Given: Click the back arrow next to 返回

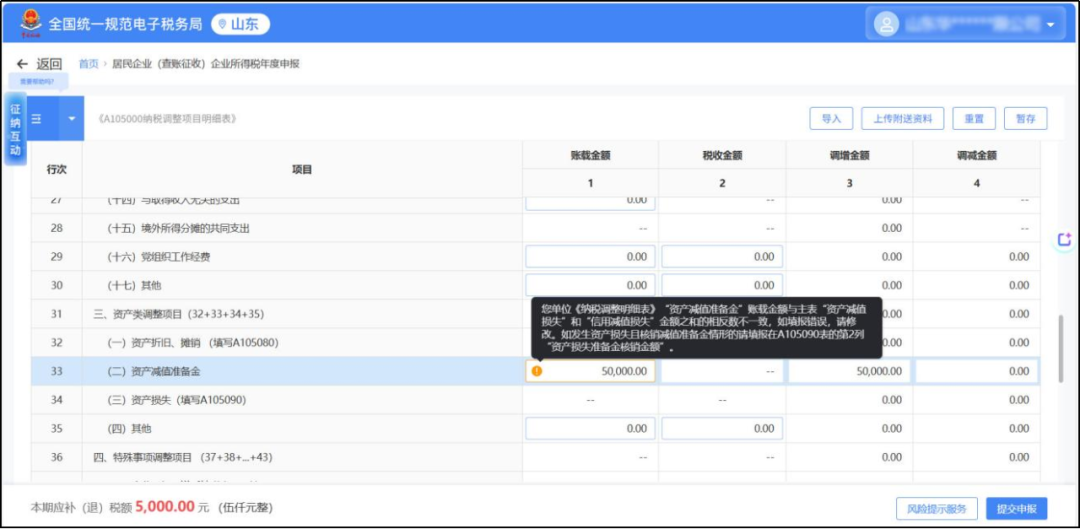Looking at the screenshot, I should (22, 64).
